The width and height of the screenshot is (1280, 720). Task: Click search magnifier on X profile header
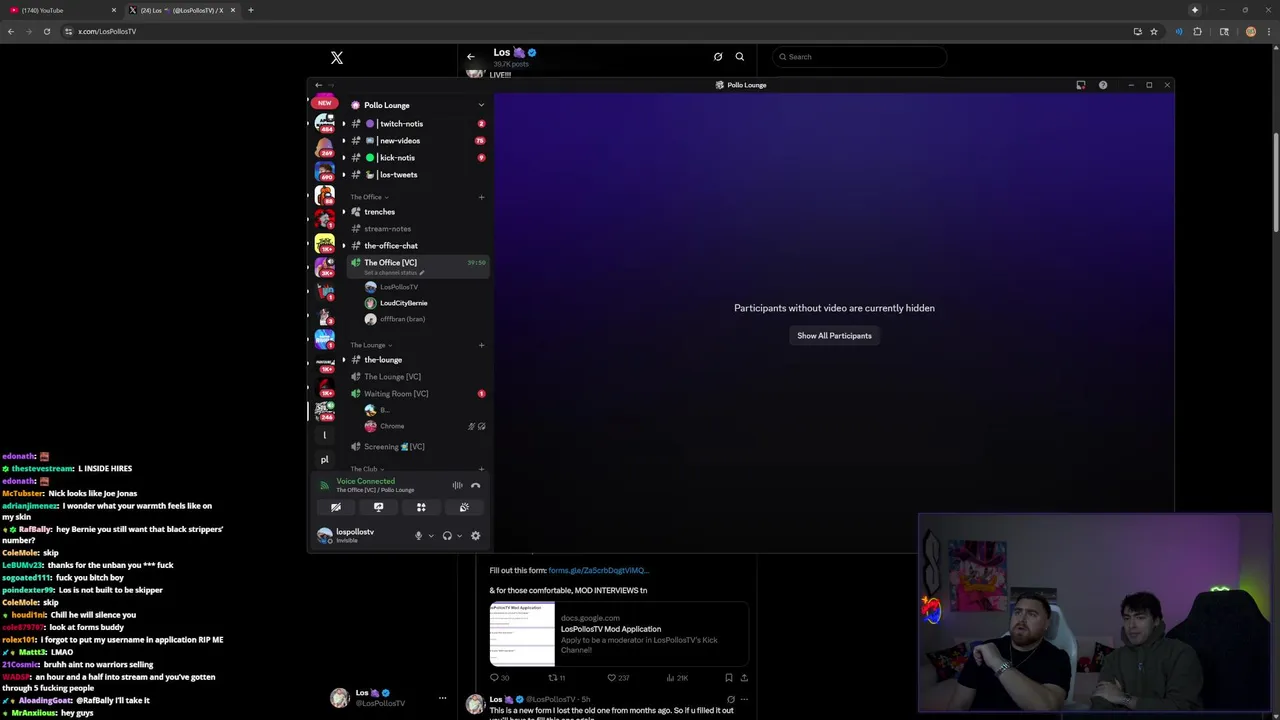tap(740, 57)
